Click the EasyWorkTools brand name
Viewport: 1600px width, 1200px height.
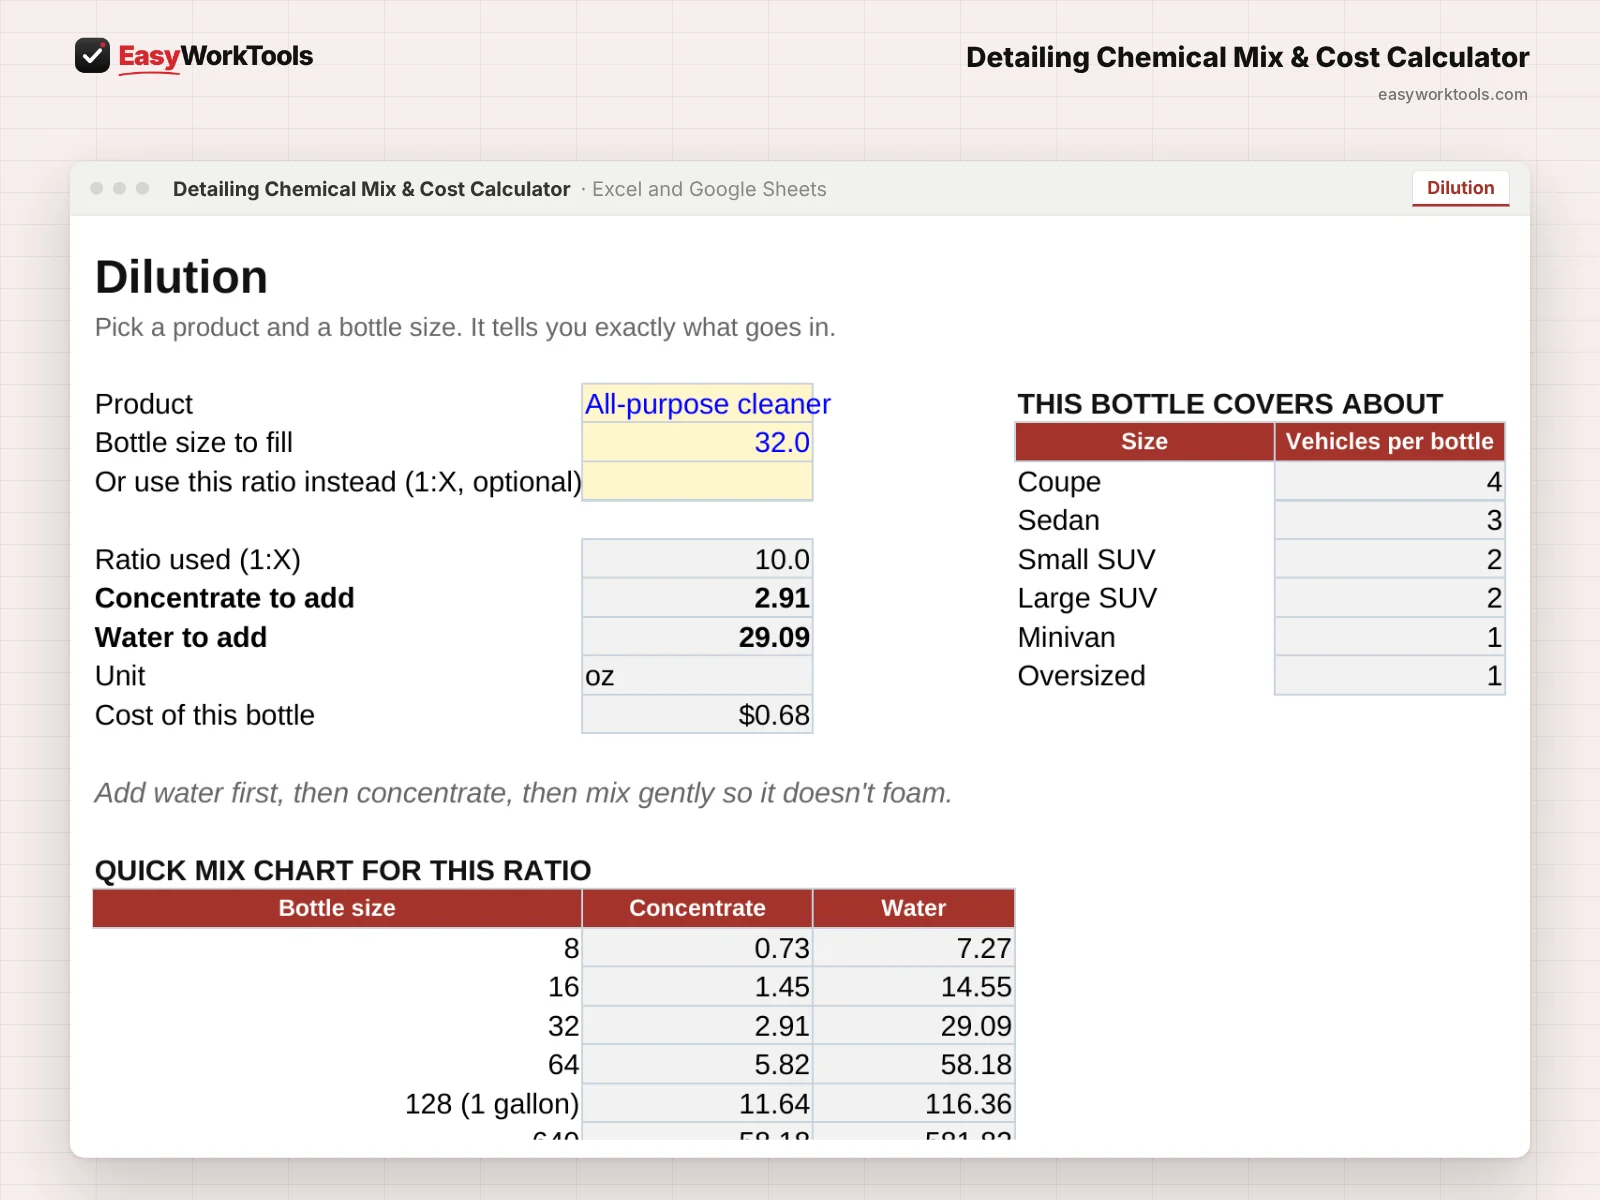[x=215, y=56]
